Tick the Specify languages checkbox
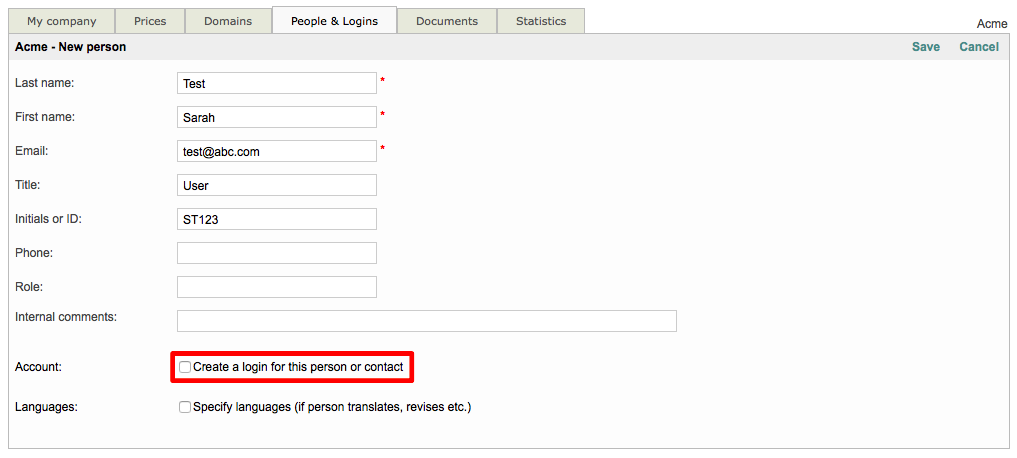1017x458 pixels. coord(185,407)
